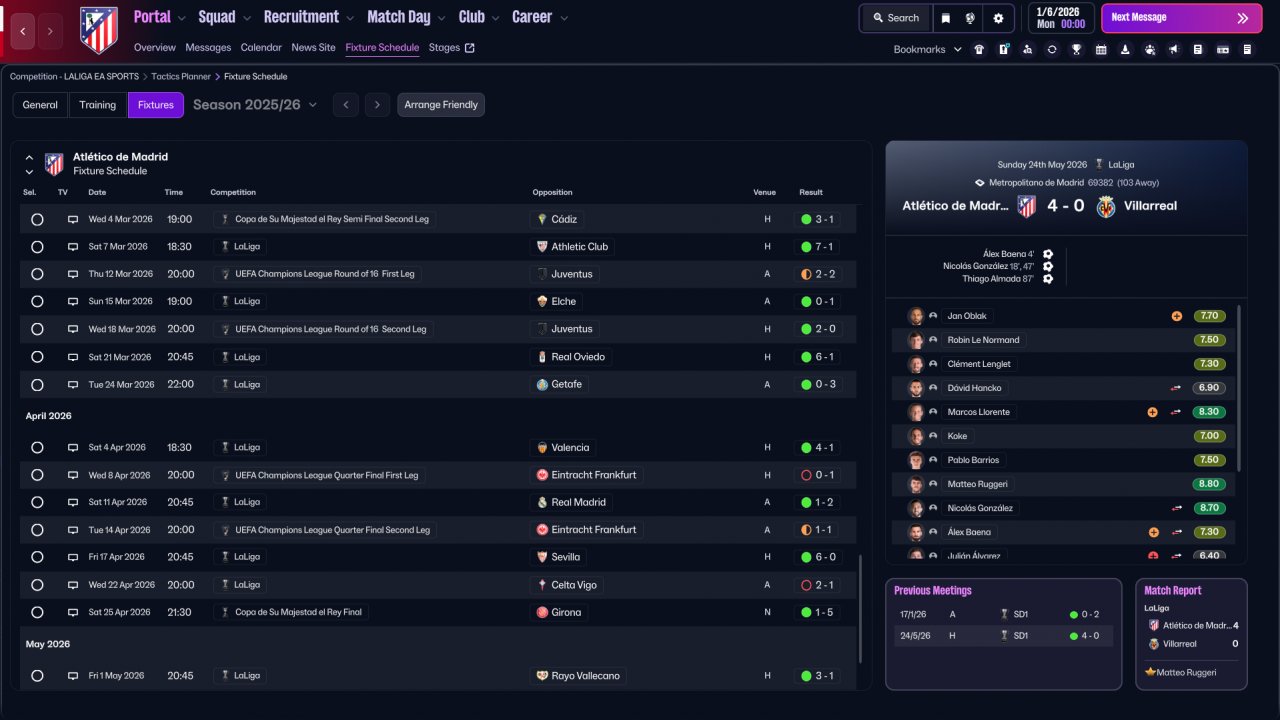Switch to the General tab
The image size is (1280, 720).
tap(40, 105)
